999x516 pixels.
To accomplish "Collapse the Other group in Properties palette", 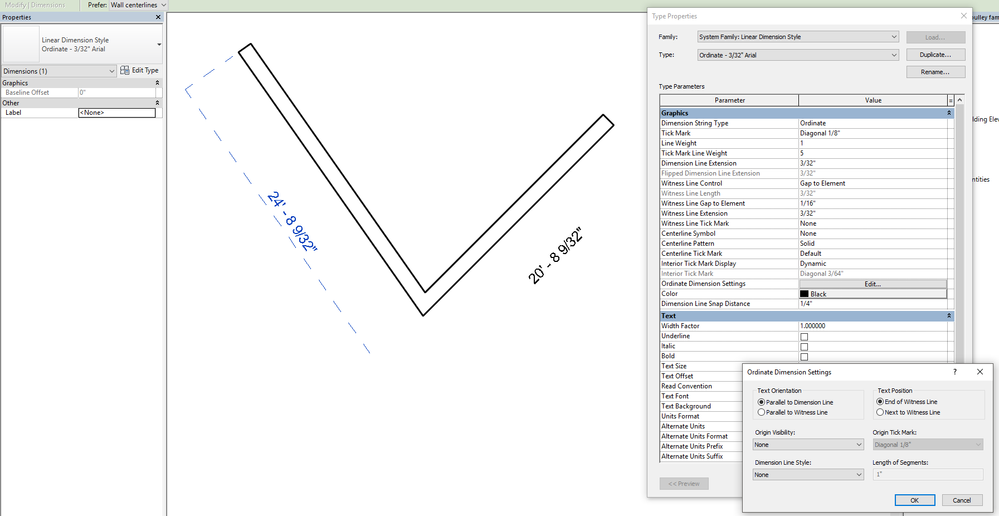I will pos(157,103).
